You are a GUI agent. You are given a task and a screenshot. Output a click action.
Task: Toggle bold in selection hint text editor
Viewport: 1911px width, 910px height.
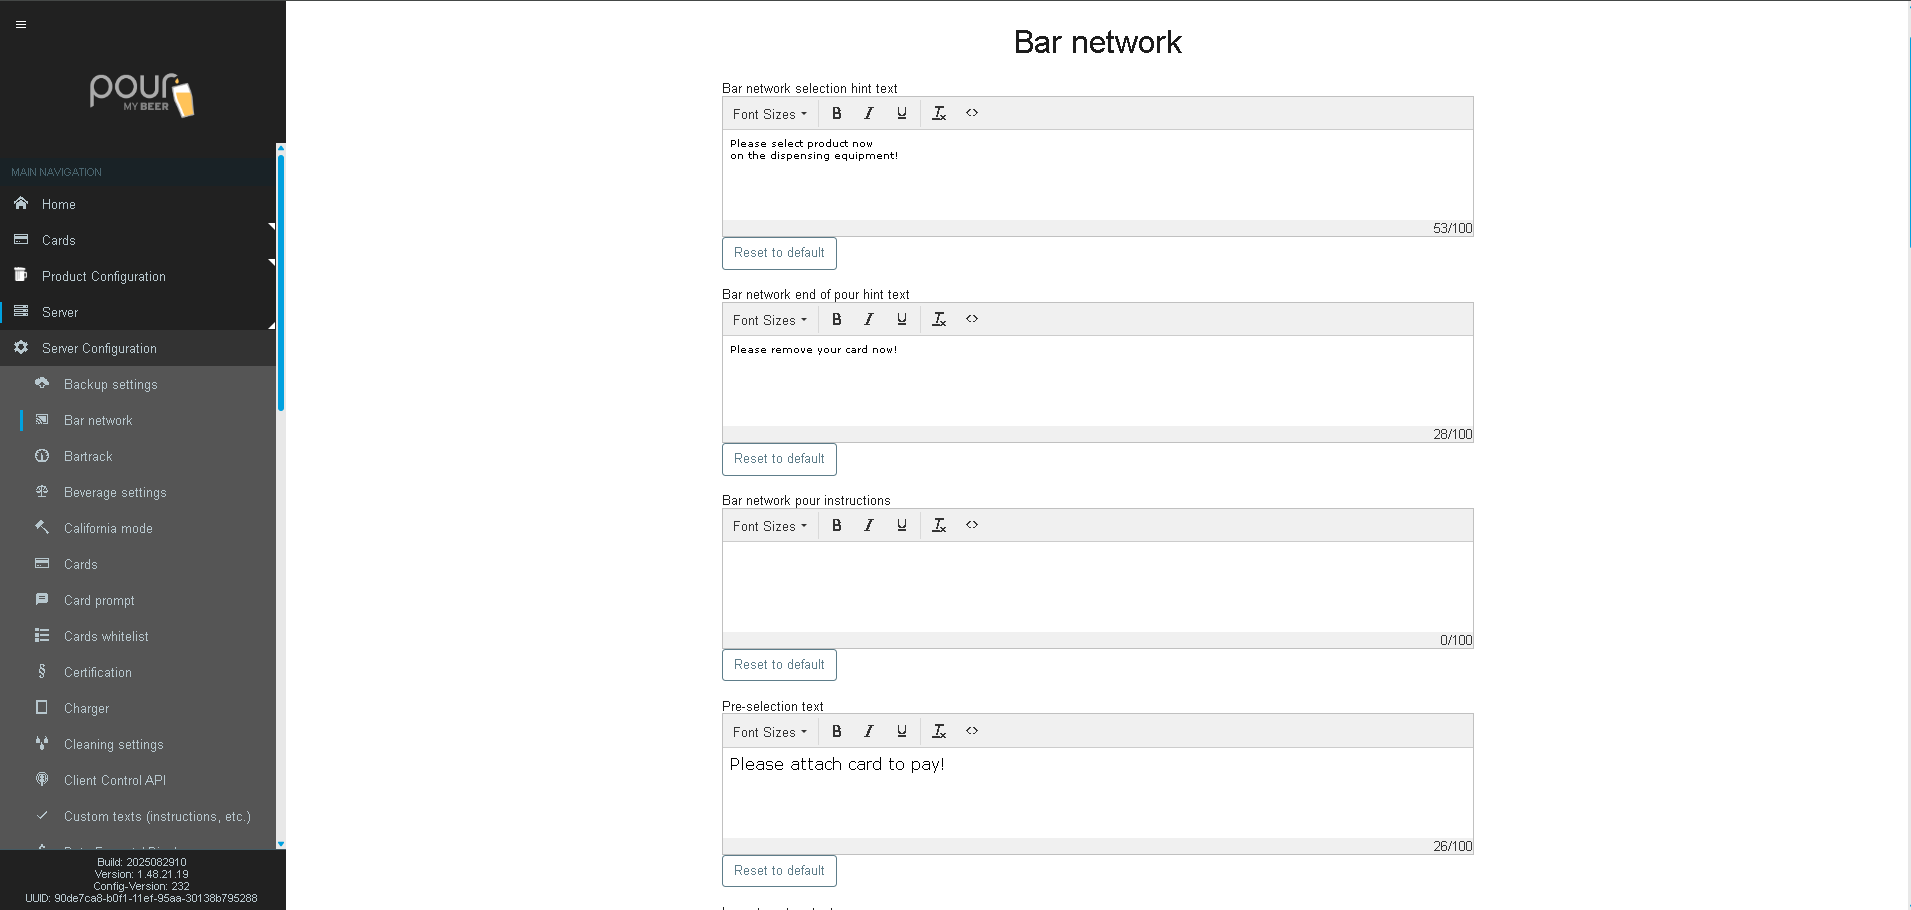837,114
